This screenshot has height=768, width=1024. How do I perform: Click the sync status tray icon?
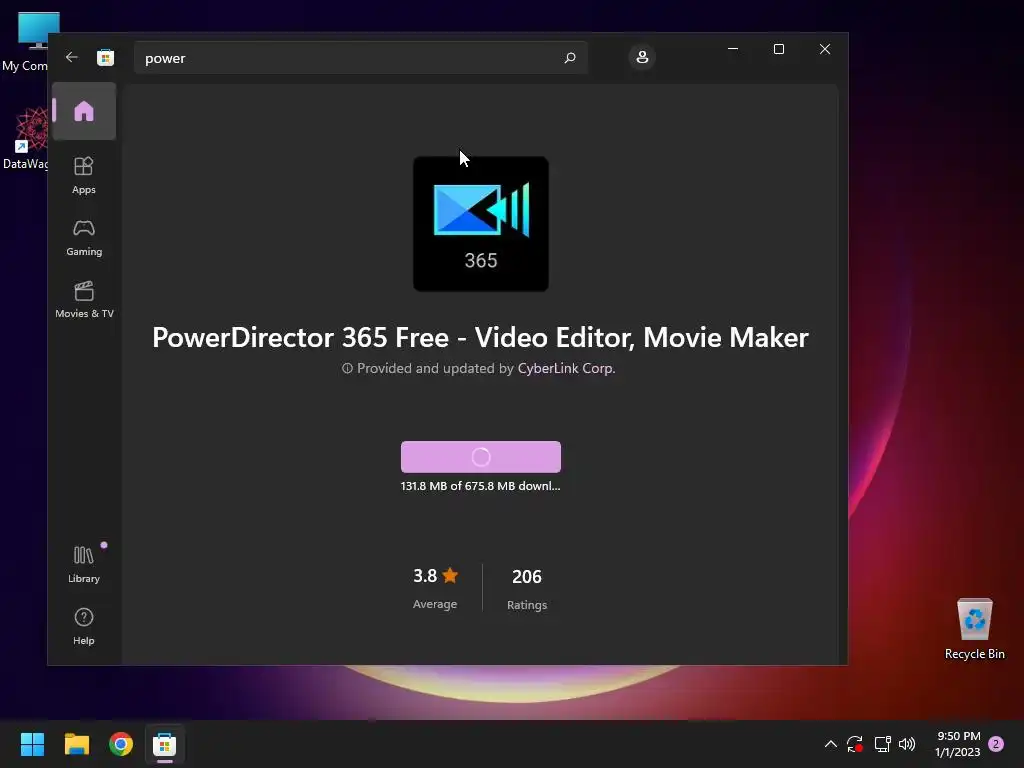[855, 744]
